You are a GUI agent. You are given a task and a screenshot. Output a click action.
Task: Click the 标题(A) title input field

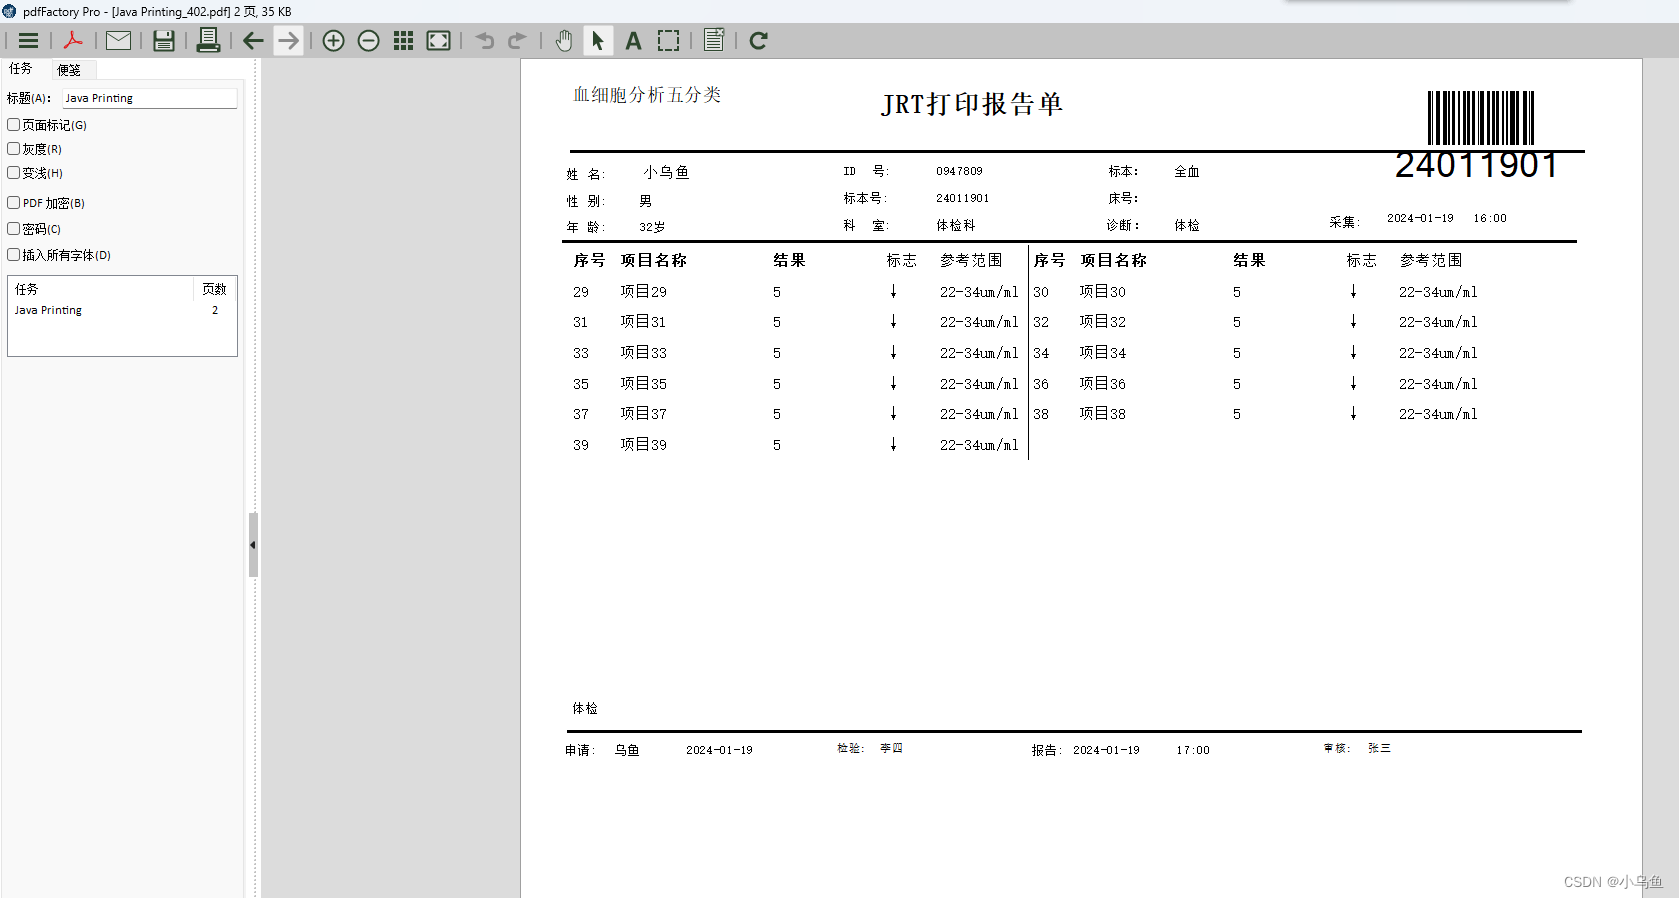(150, 98)
